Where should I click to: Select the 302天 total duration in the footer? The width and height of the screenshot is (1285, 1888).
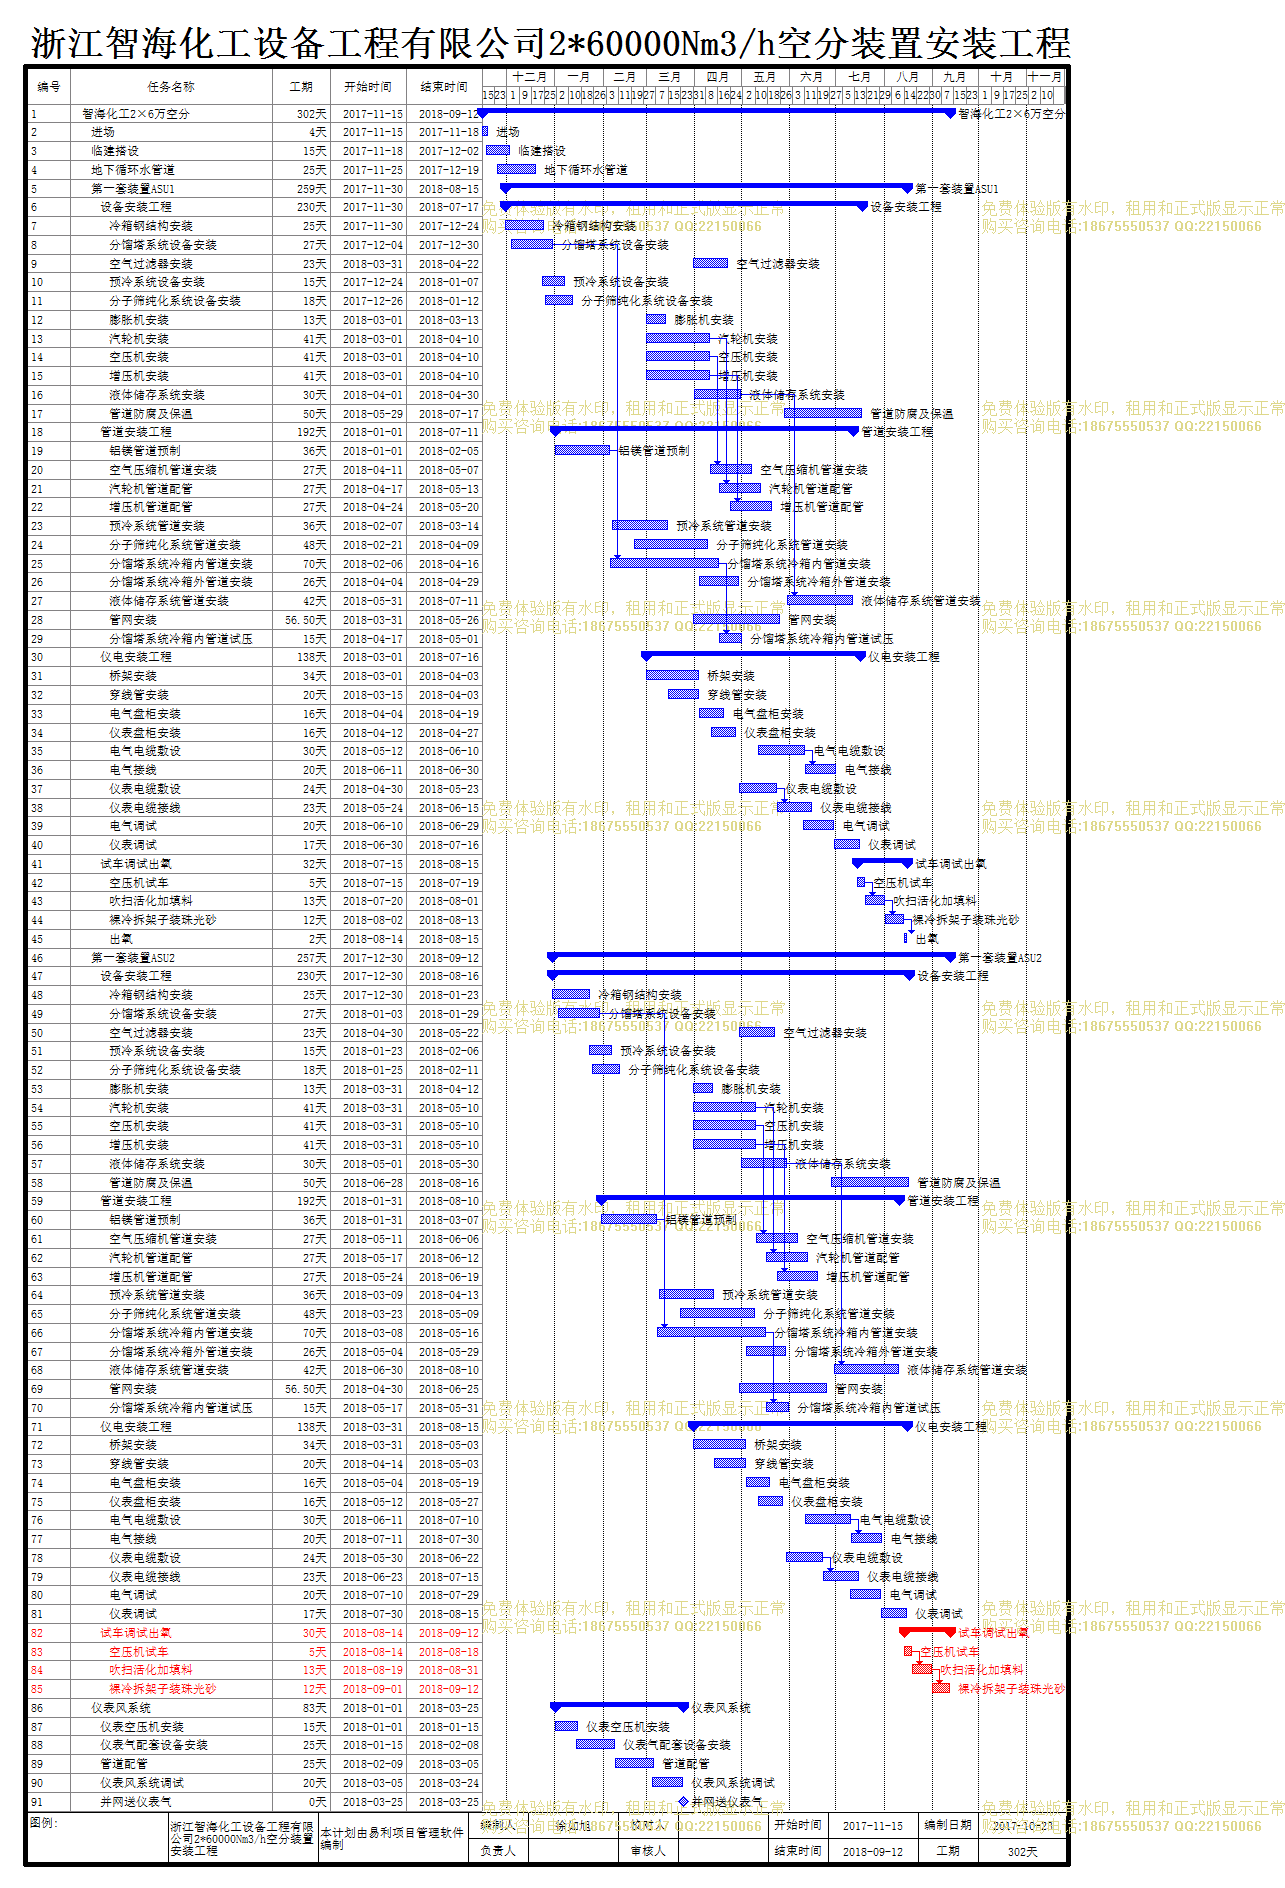pos(1023,1852)
